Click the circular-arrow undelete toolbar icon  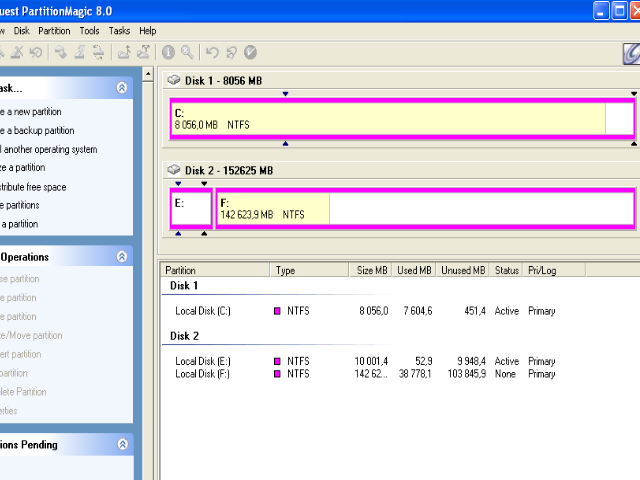(36, 52)
